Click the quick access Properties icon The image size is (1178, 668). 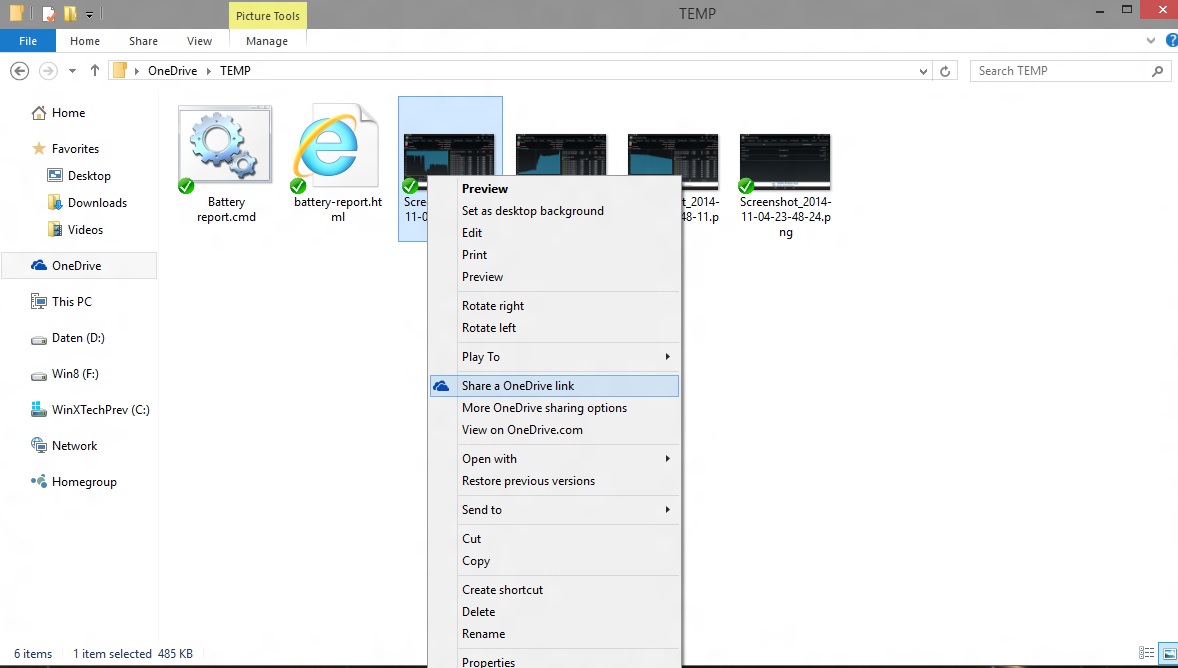coord(50,14)
